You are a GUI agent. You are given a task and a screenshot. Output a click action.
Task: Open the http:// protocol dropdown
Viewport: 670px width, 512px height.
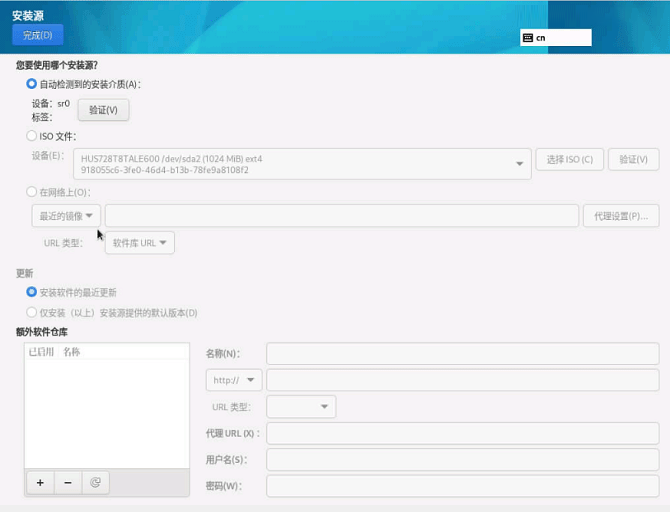(x=234, y=380)
